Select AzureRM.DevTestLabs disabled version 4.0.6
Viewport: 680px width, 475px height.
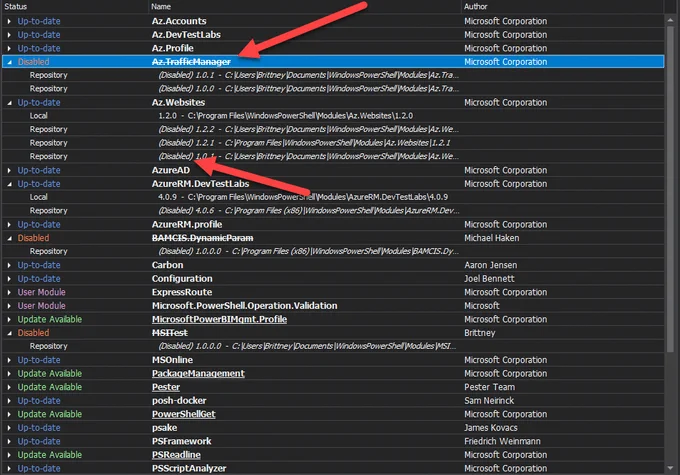[308, 211]
